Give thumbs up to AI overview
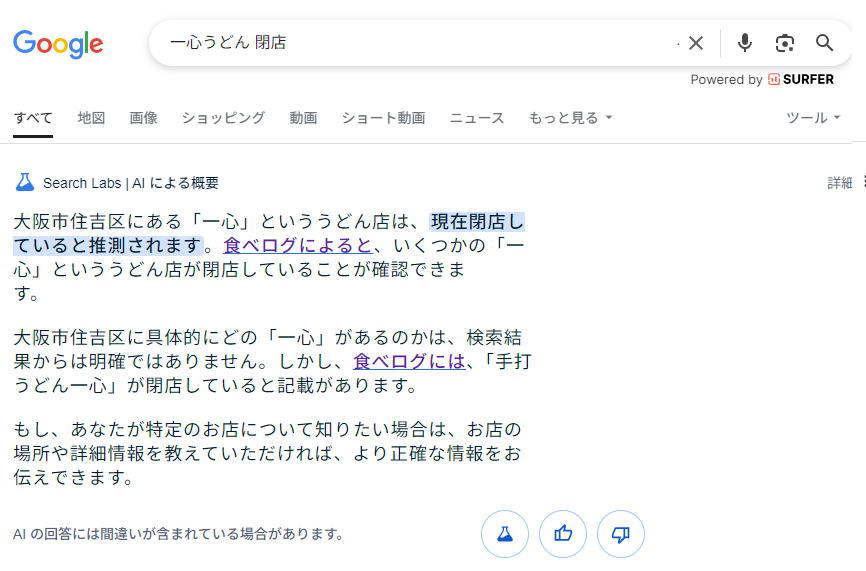 point(563,534)
